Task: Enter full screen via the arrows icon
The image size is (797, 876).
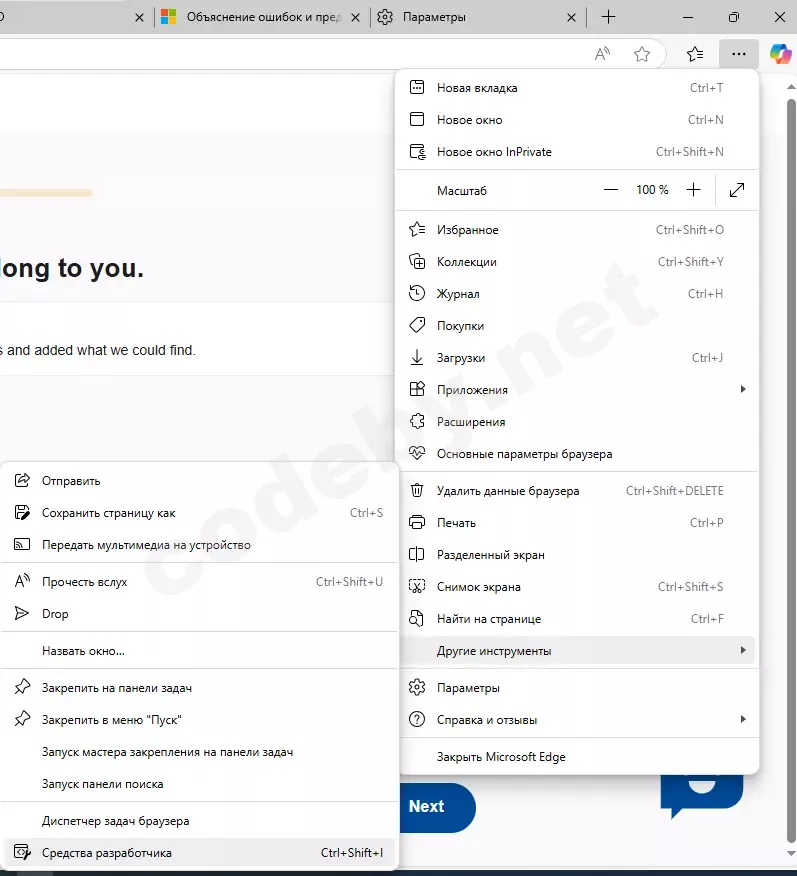Action: (x=737, y=190)
